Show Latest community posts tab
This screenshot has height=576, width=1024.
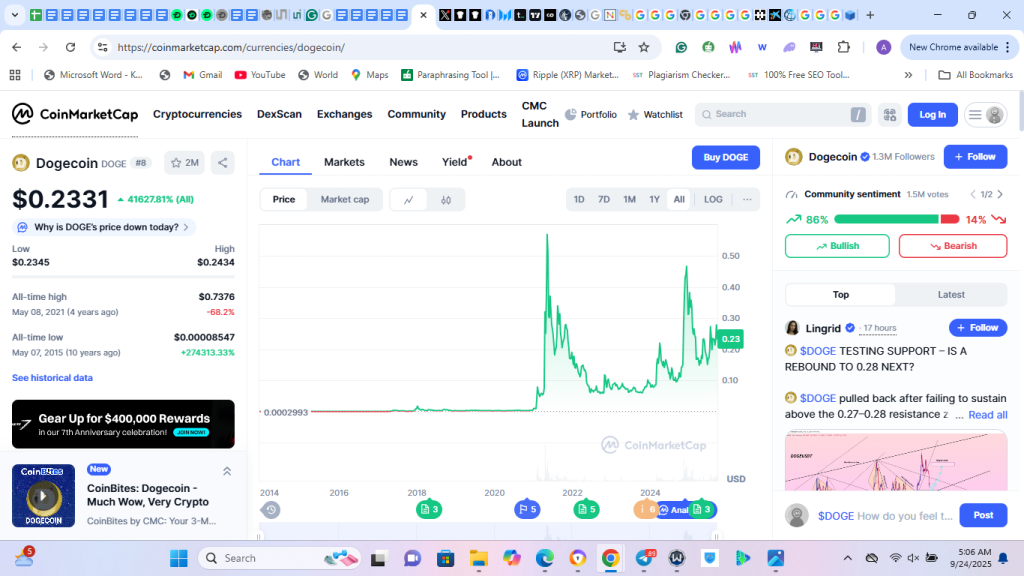[951, 295]
